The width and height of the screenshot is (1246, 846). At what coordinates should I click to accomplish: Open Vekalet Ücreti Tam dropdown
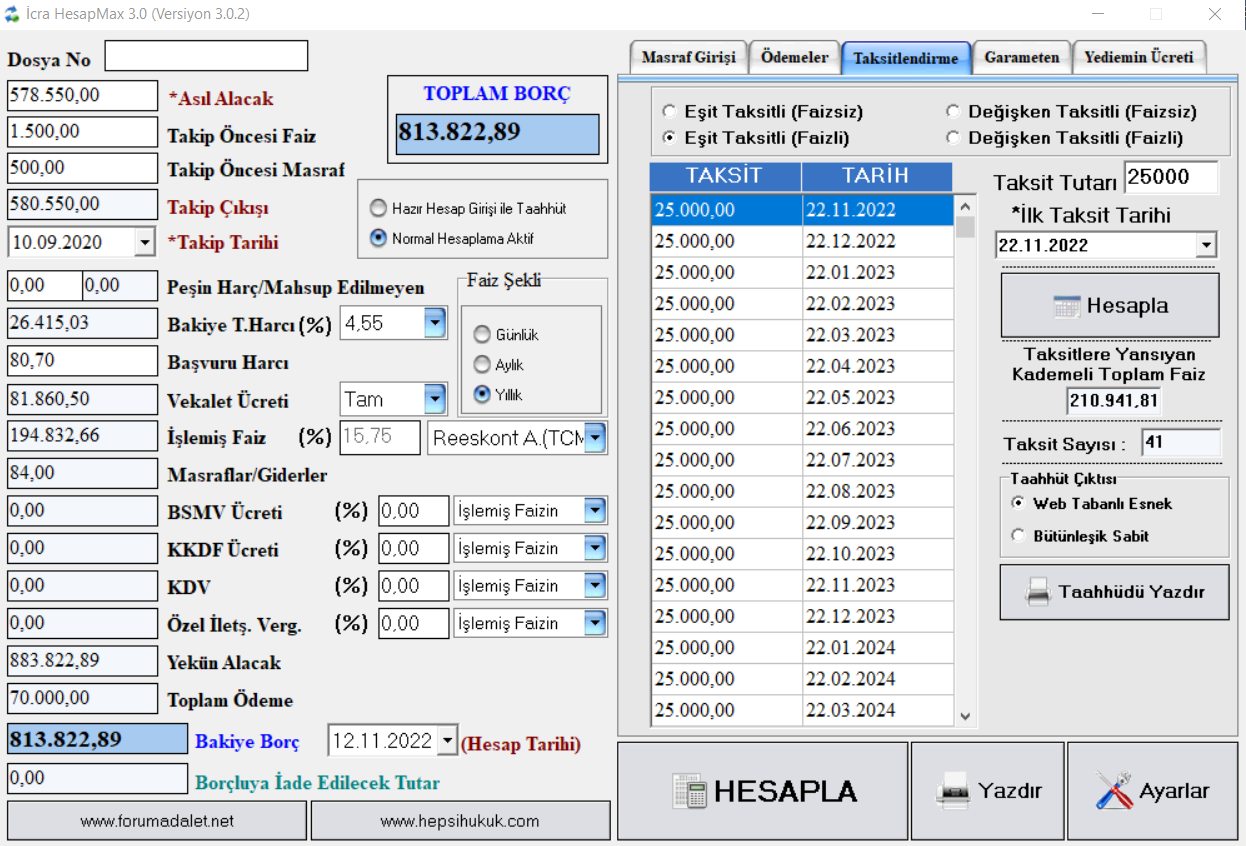(435, 399)
